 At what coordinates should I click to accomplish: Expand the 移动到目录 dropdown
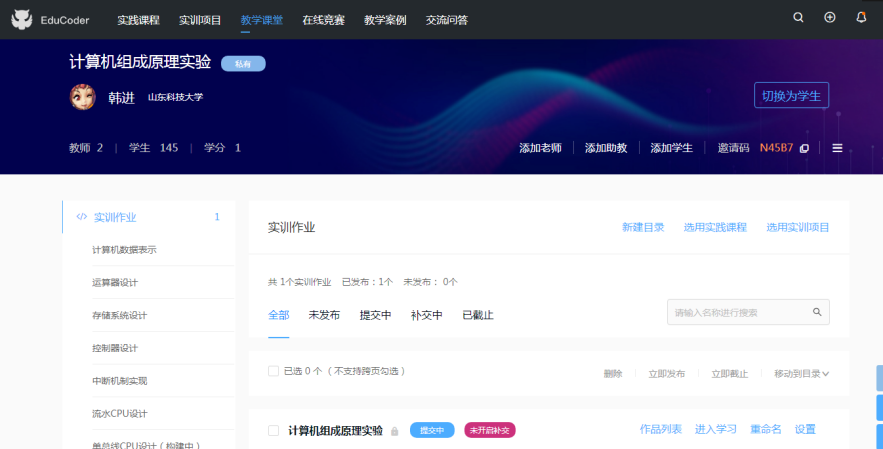(801, 373)
